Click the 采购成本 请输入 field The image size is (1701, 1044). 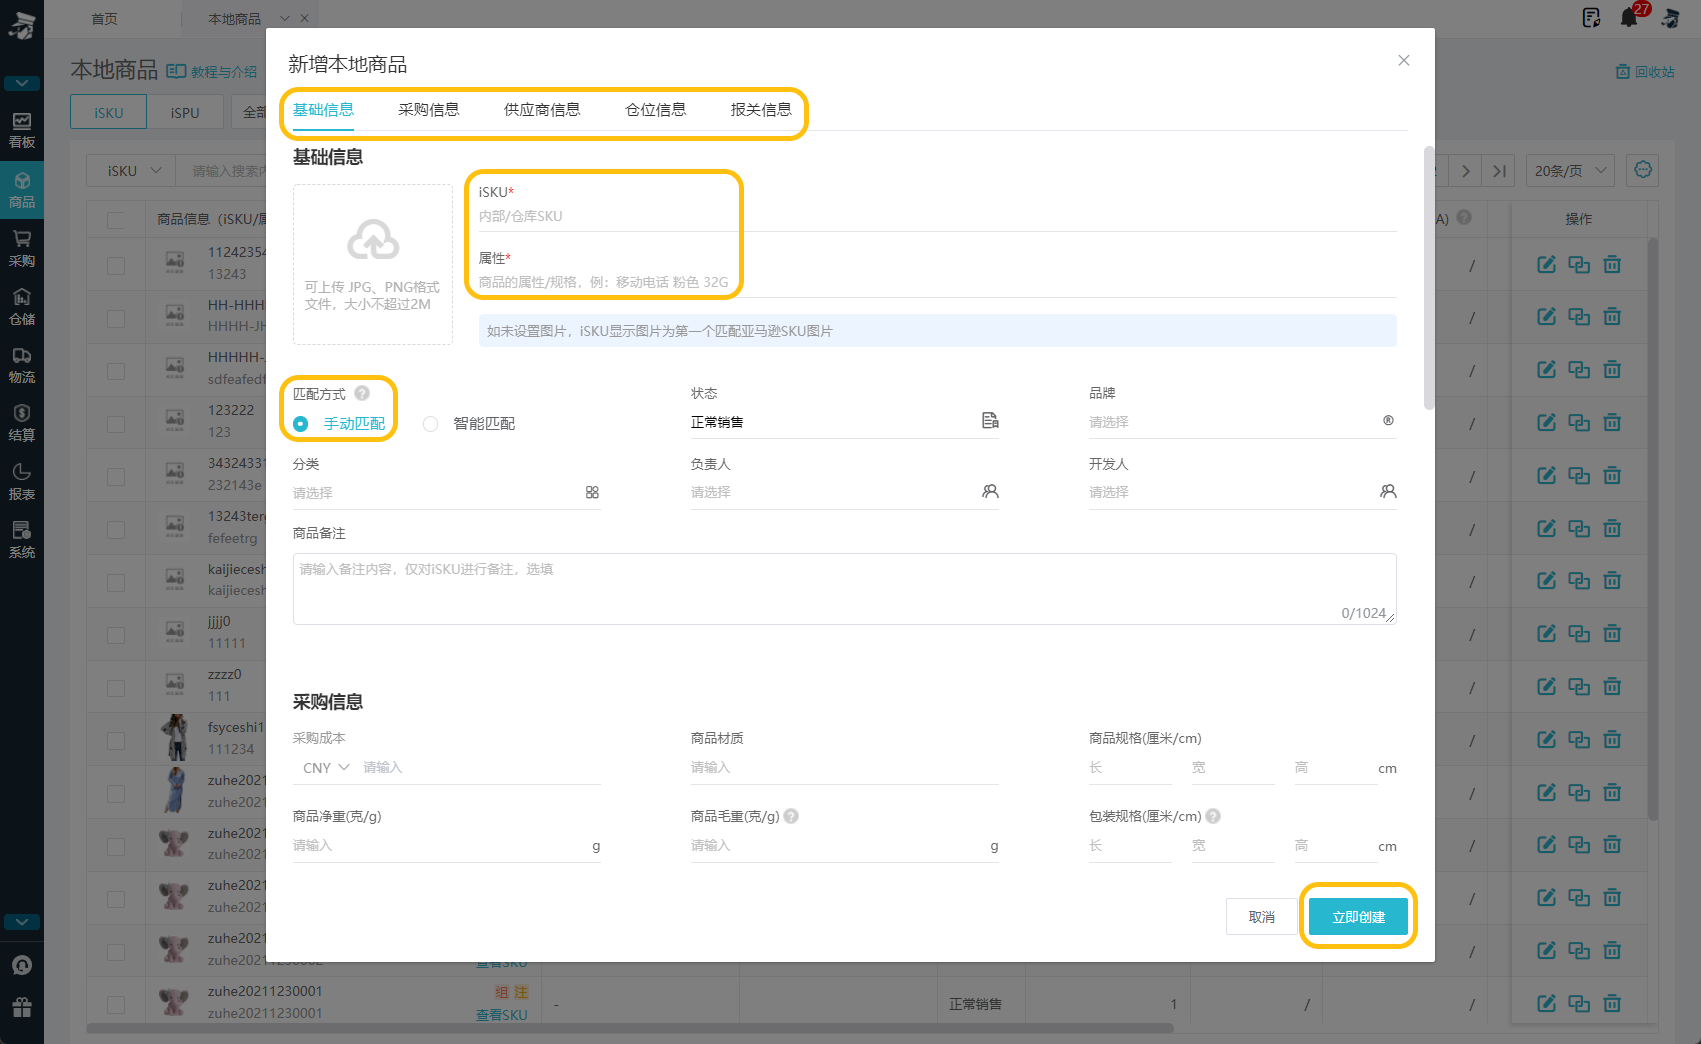click(x=480, y=768)
